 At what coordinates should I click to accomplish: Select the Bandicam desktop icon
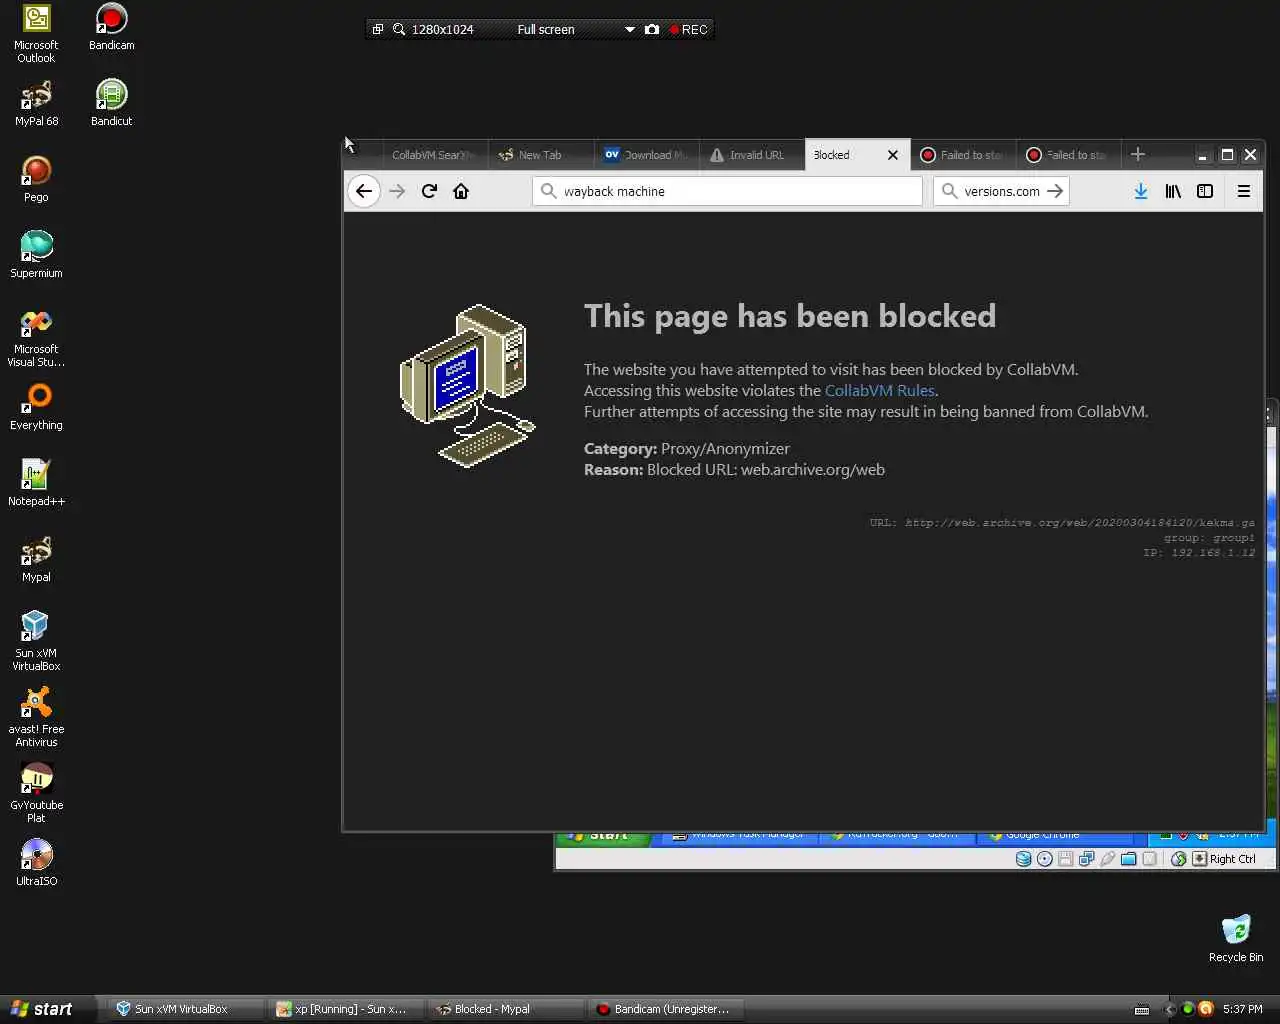(112, 26)
